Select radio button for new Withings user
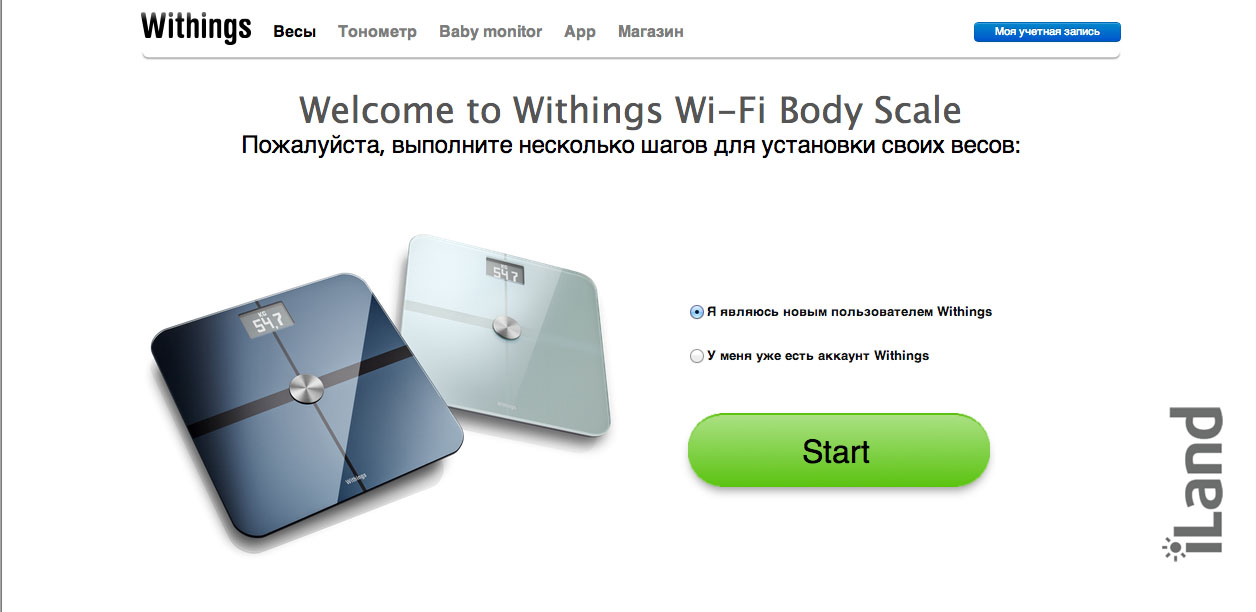 click(697, 312)
